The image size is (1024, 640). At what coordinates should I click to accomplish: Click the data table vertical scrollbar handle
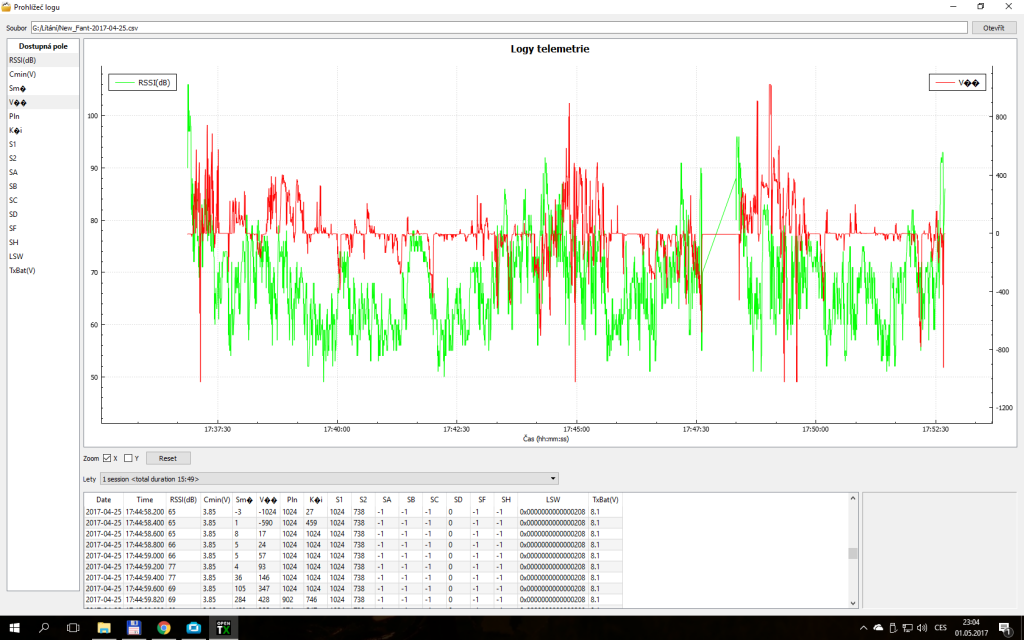(x=853, y=553)
